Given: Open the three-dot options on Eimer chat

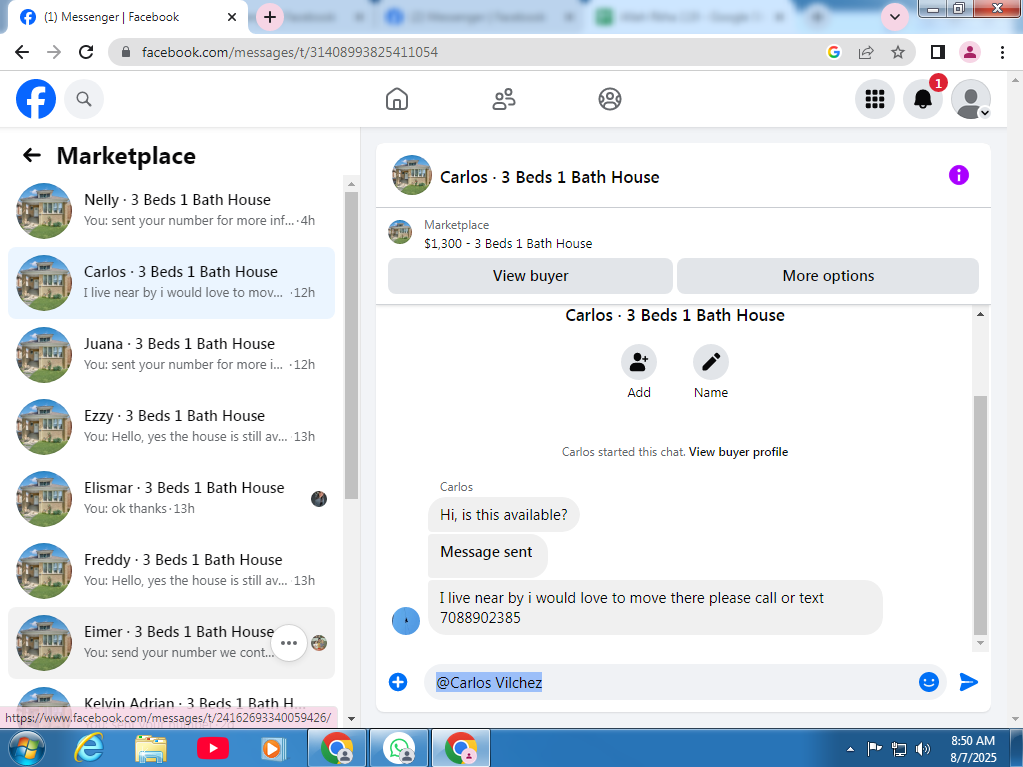Looking at the screenshot, I should tap(288, 643).
